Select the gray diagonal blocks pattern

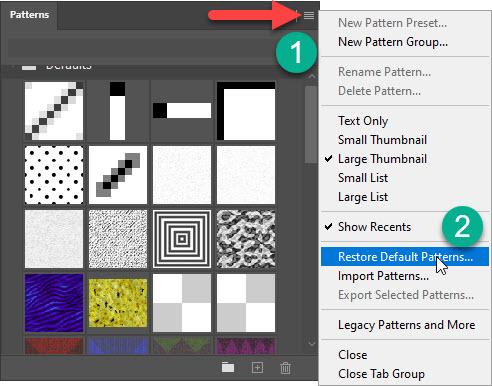(118, 175)
